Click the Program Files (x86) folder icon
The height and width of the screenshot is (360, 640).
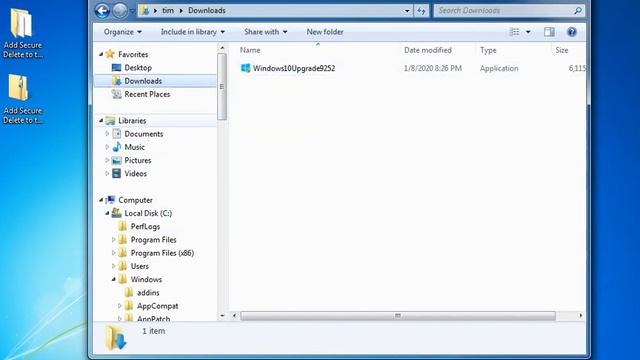click(123, 253)
